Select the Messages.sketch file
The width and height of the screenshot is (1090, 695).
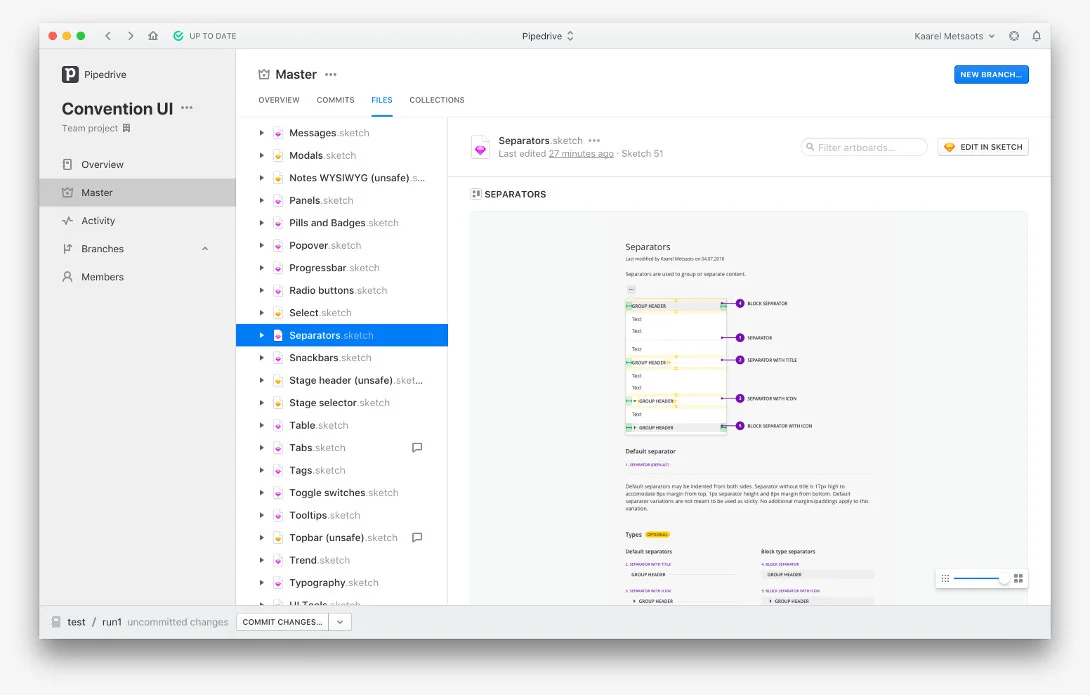point(341,133)
